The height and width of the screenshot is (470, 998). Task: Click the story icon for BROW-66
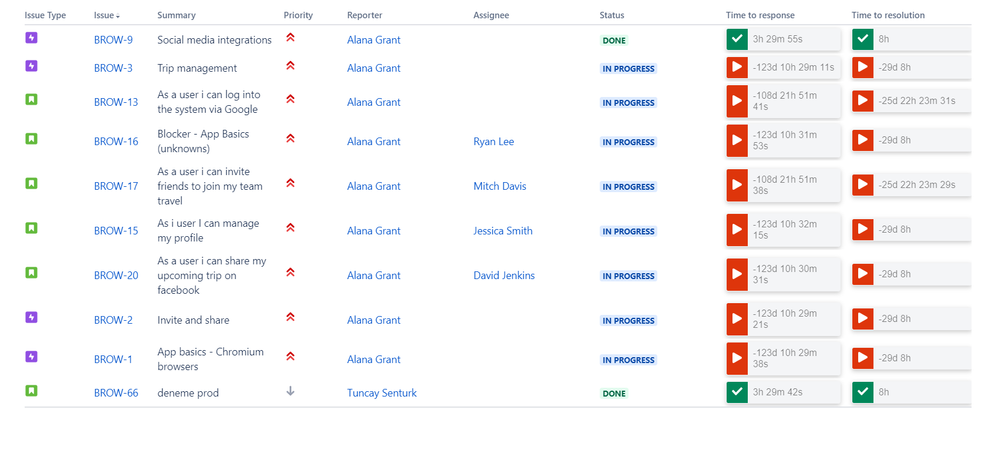(x=31, y=390)
